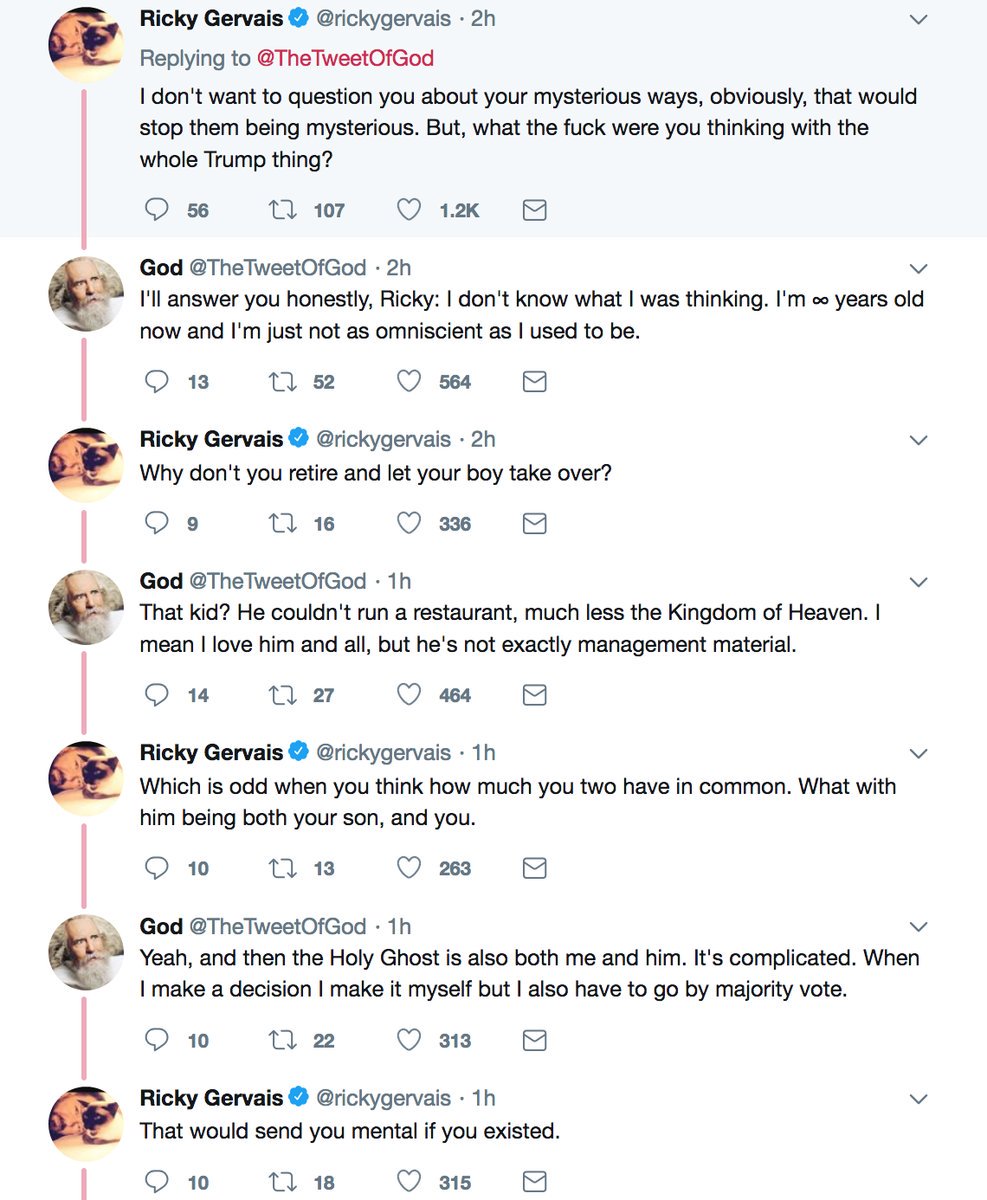Reply to the tweet about your boy taking over
The image size is (987, 1200).
(156, 523)
